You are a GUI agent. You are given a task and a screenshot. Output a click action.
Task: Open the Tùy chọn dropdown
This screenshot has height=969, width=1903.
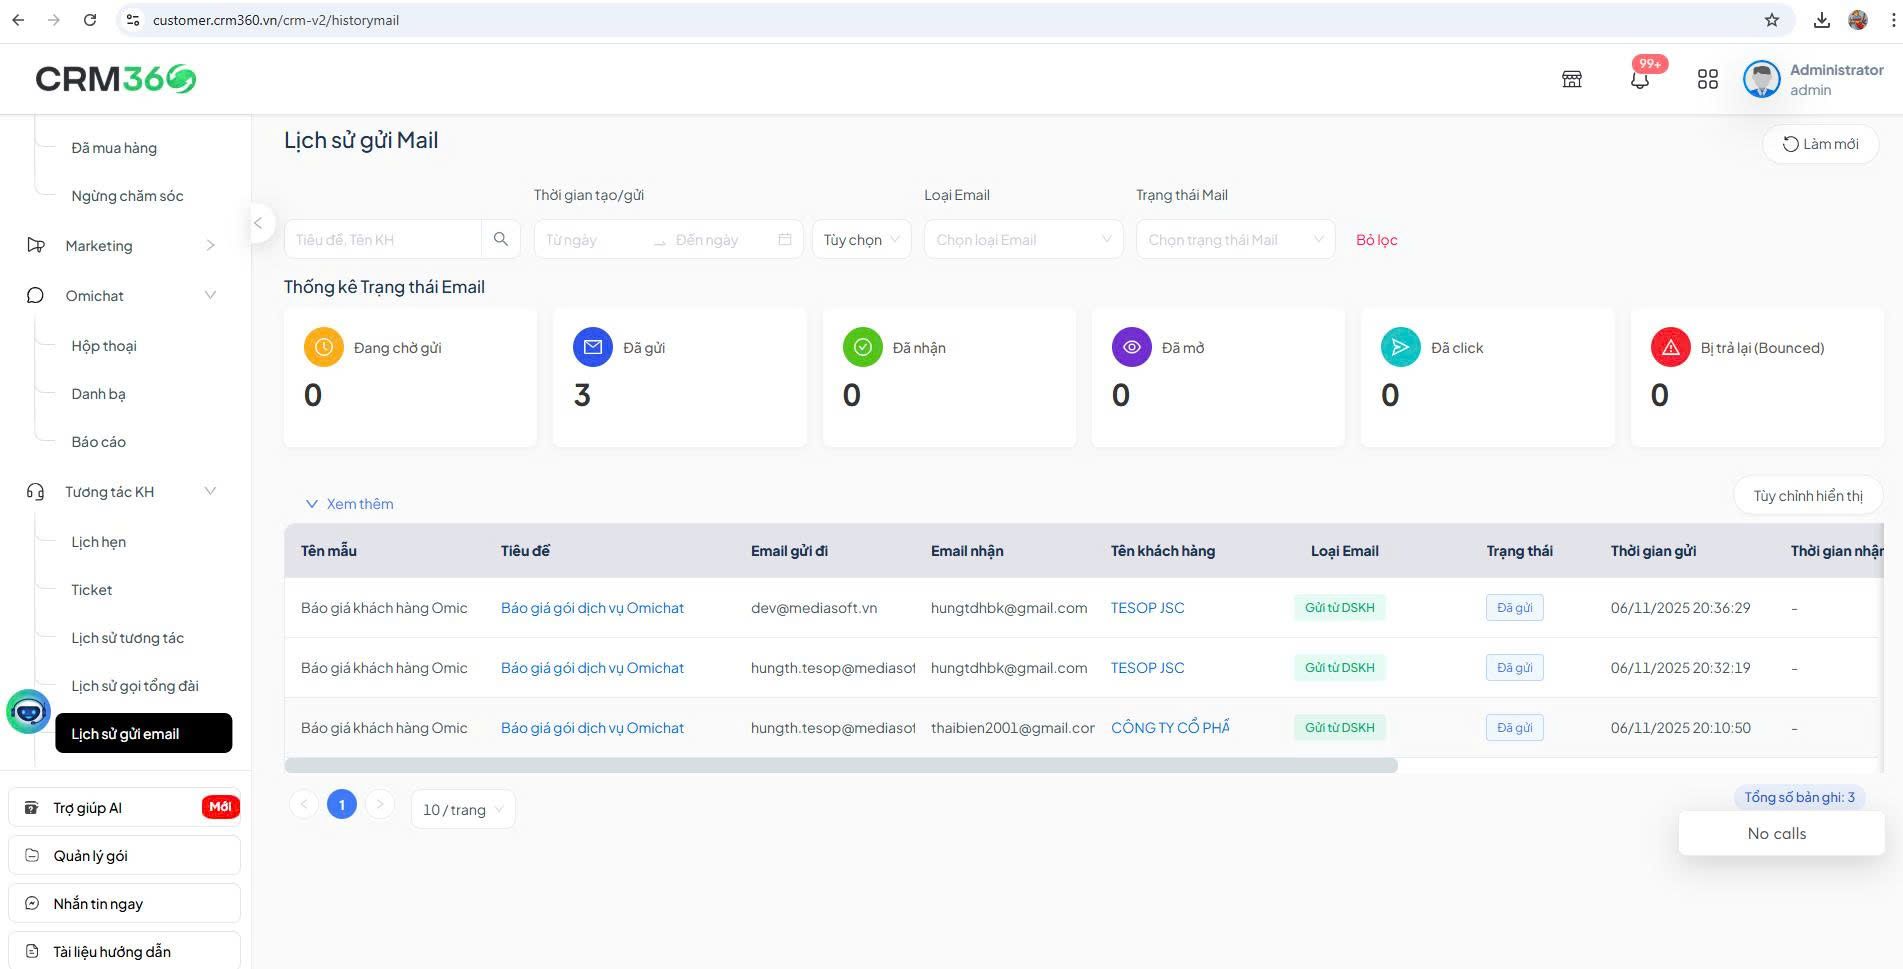[x=861, y=239]
